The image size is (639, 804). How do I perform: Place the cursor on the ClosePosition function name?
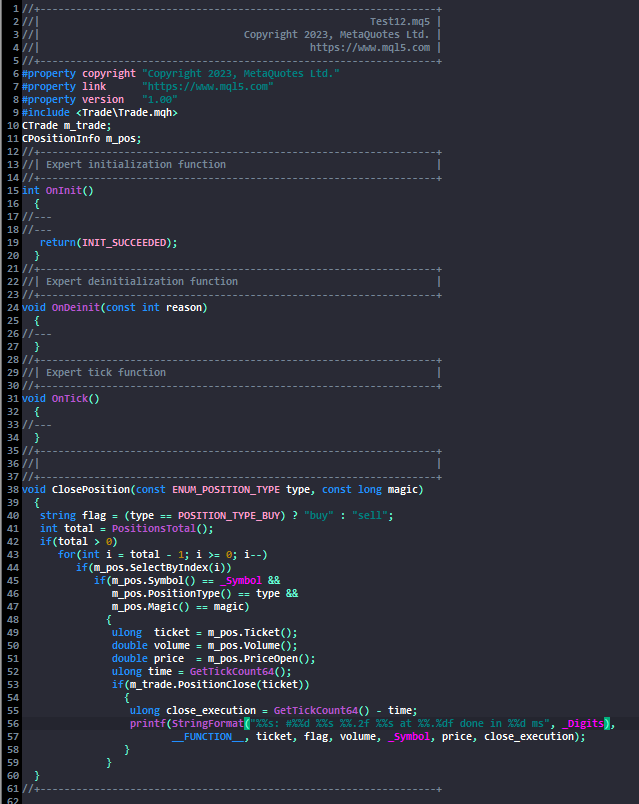pyautogui.click(x=91, y=490)
